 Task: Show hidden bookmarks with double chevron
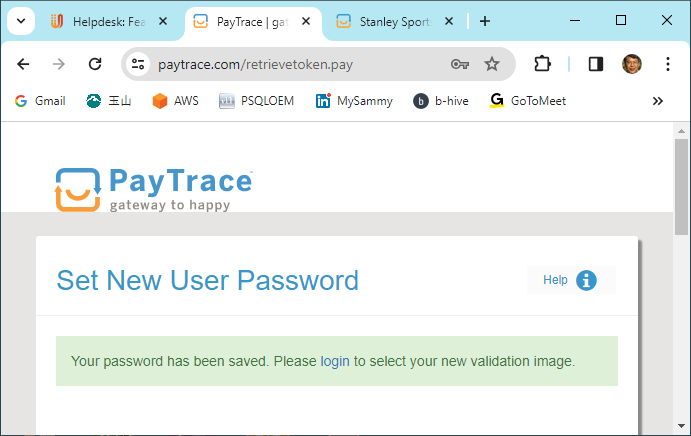point(658,101)
